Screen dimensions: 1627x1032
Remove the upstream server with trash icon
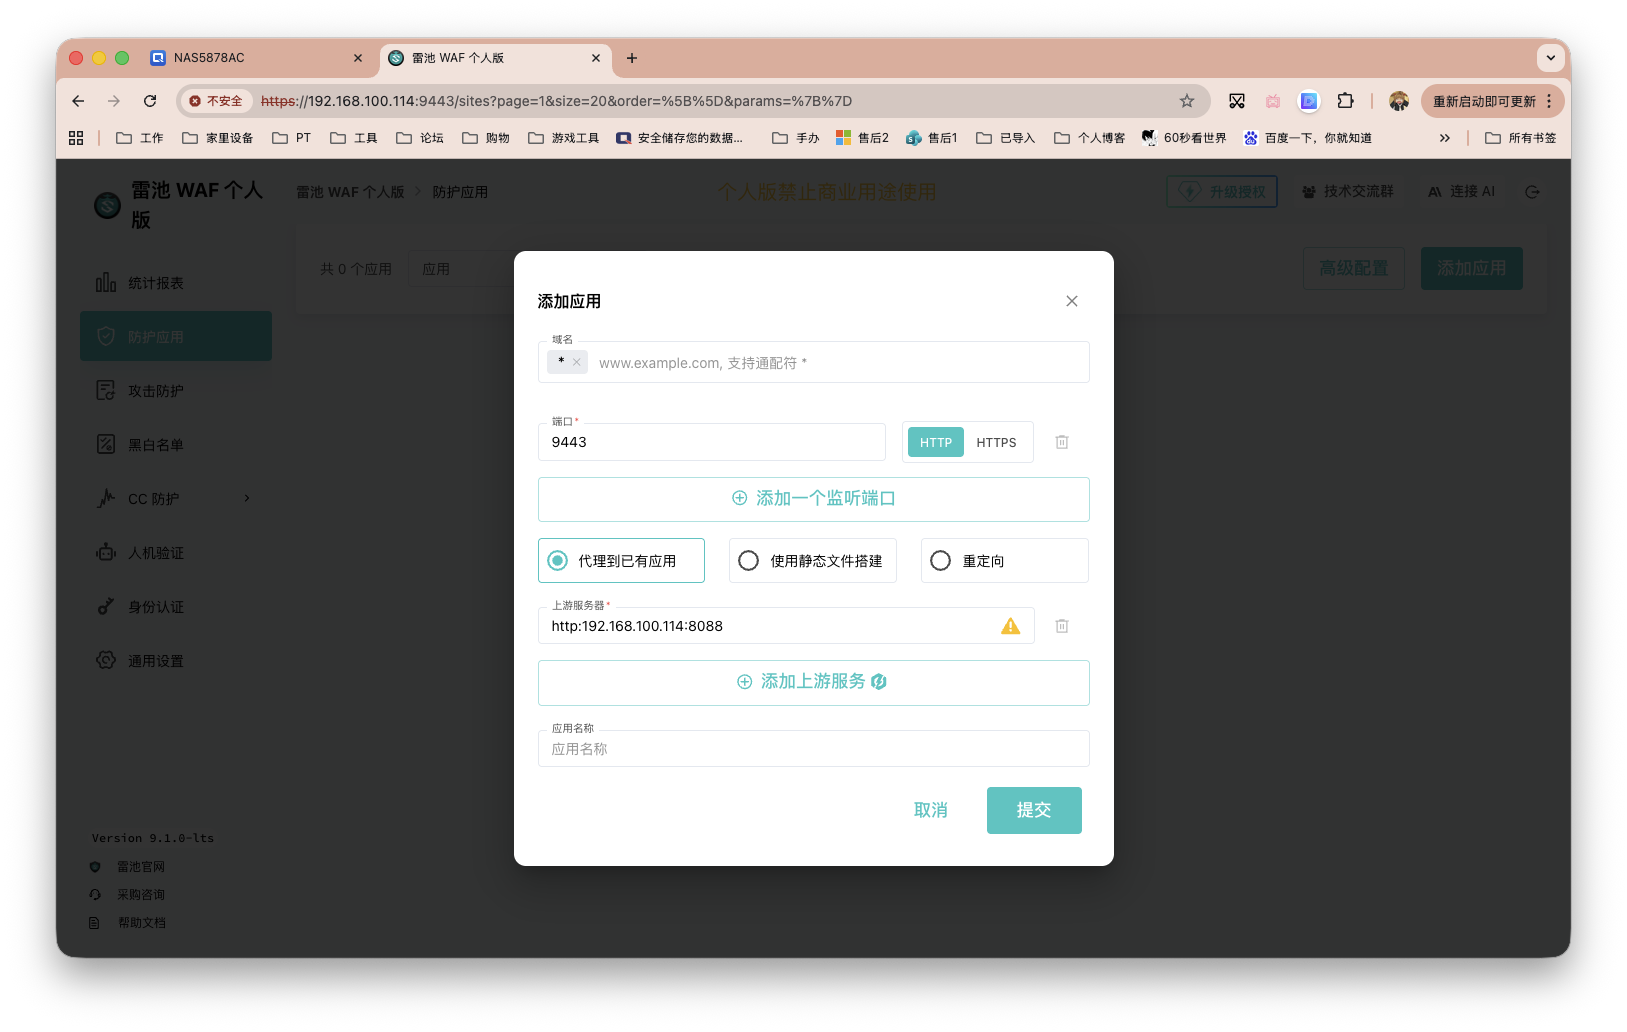point(1062,626)
